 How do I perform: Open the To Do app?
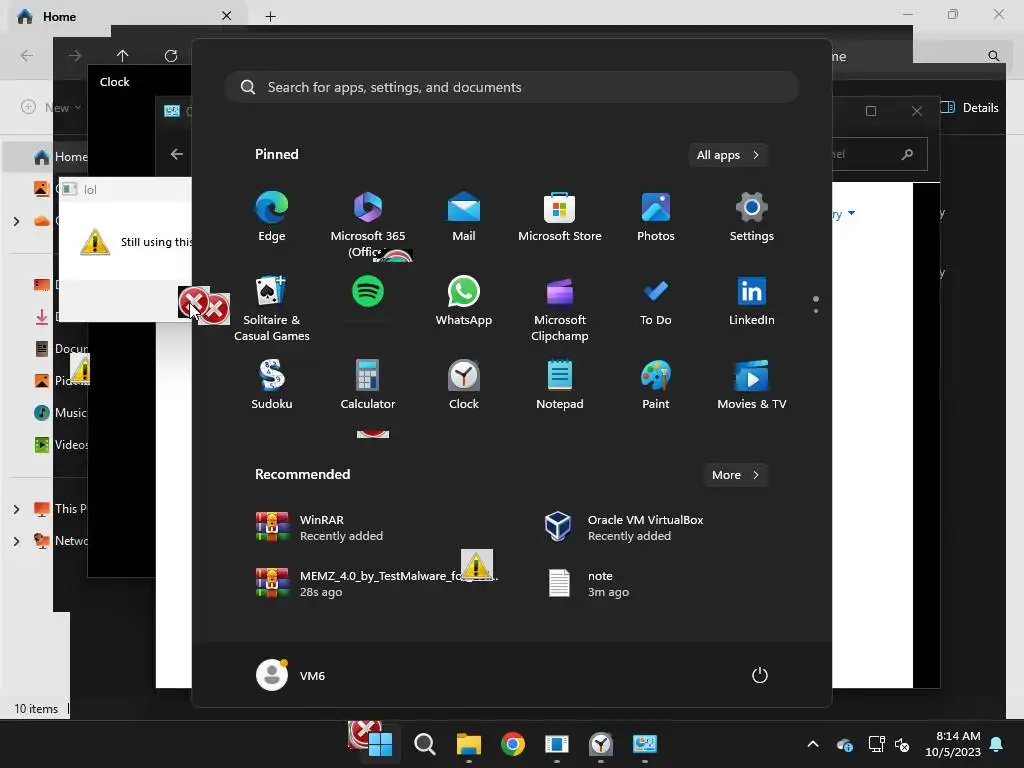[x=656, y=301]
